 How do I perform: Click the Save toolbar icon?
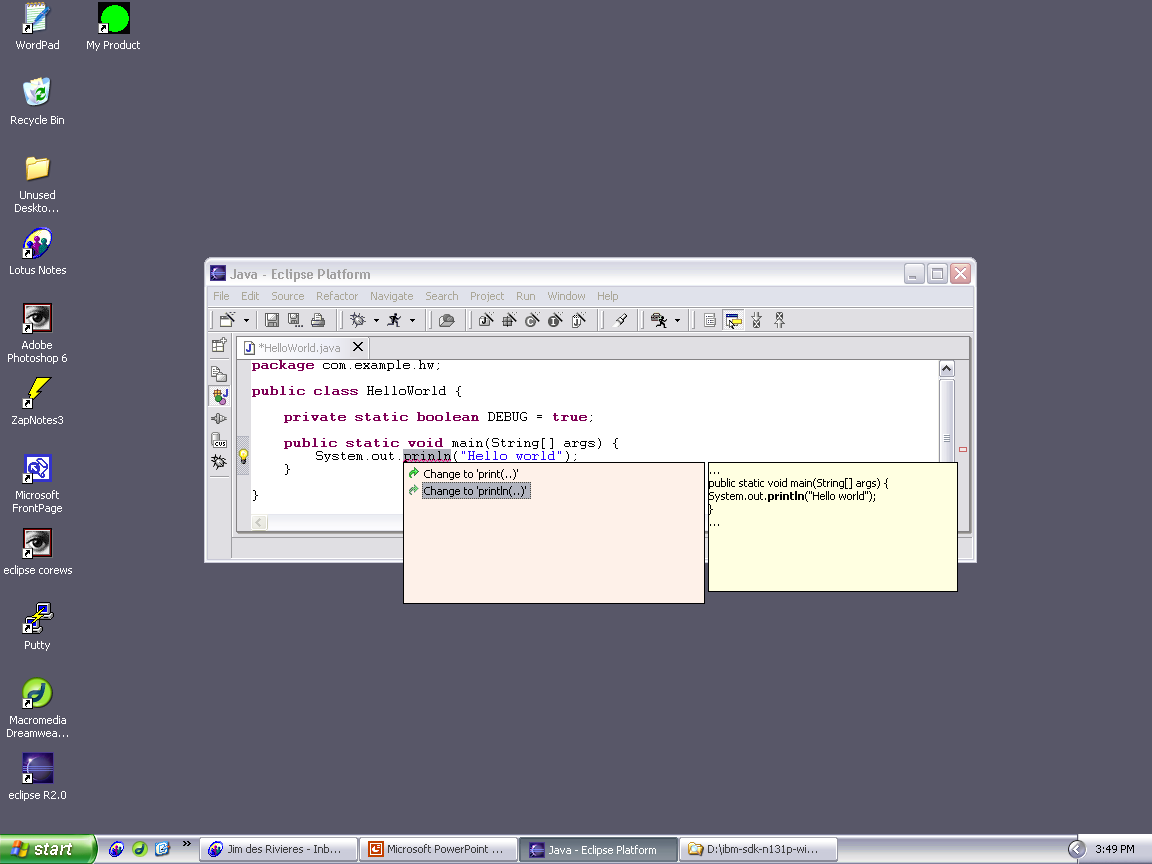point(271,320)
